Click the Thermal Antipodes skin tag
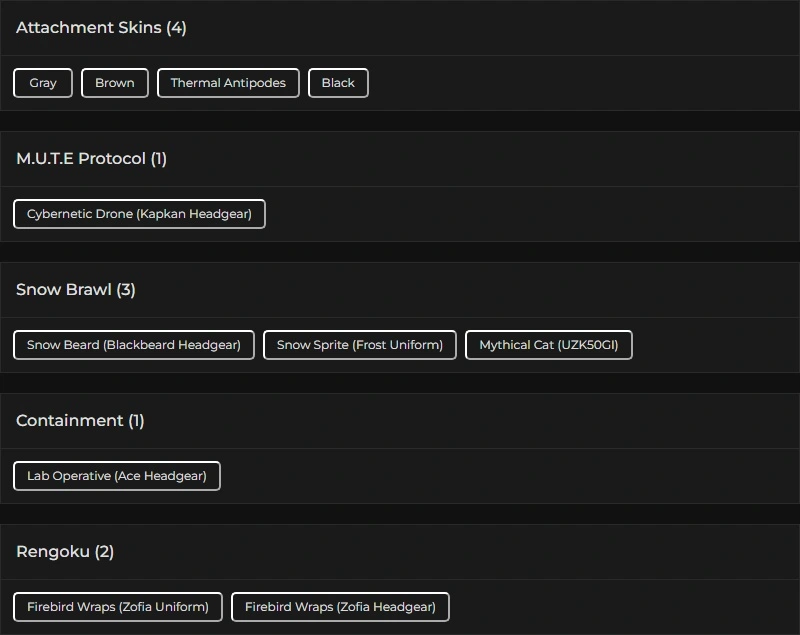The height and width of the screenshot is (635, 800). click(228, 83)
